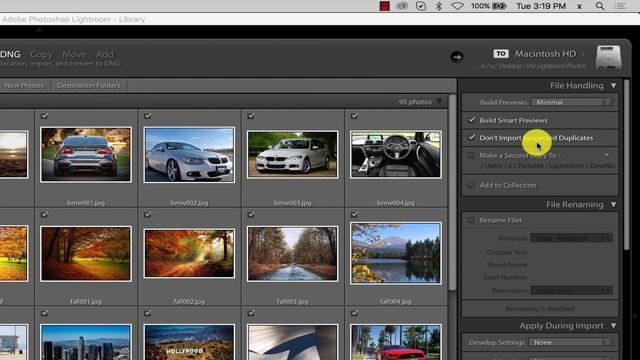
Task: Enable Add to Collection checkbox
Action: (x=471, y=185)
